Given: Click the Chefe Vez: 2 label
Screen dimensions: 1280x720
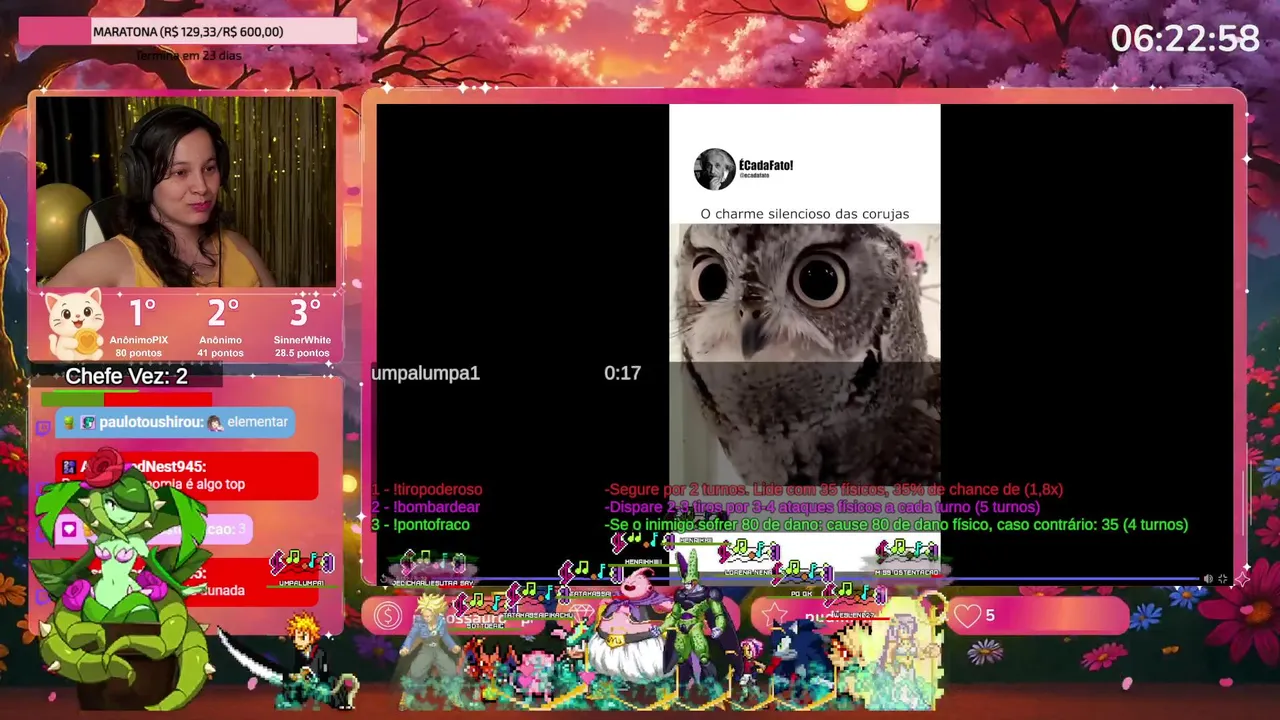Looking at the screenshot, I should coord(126,376).
